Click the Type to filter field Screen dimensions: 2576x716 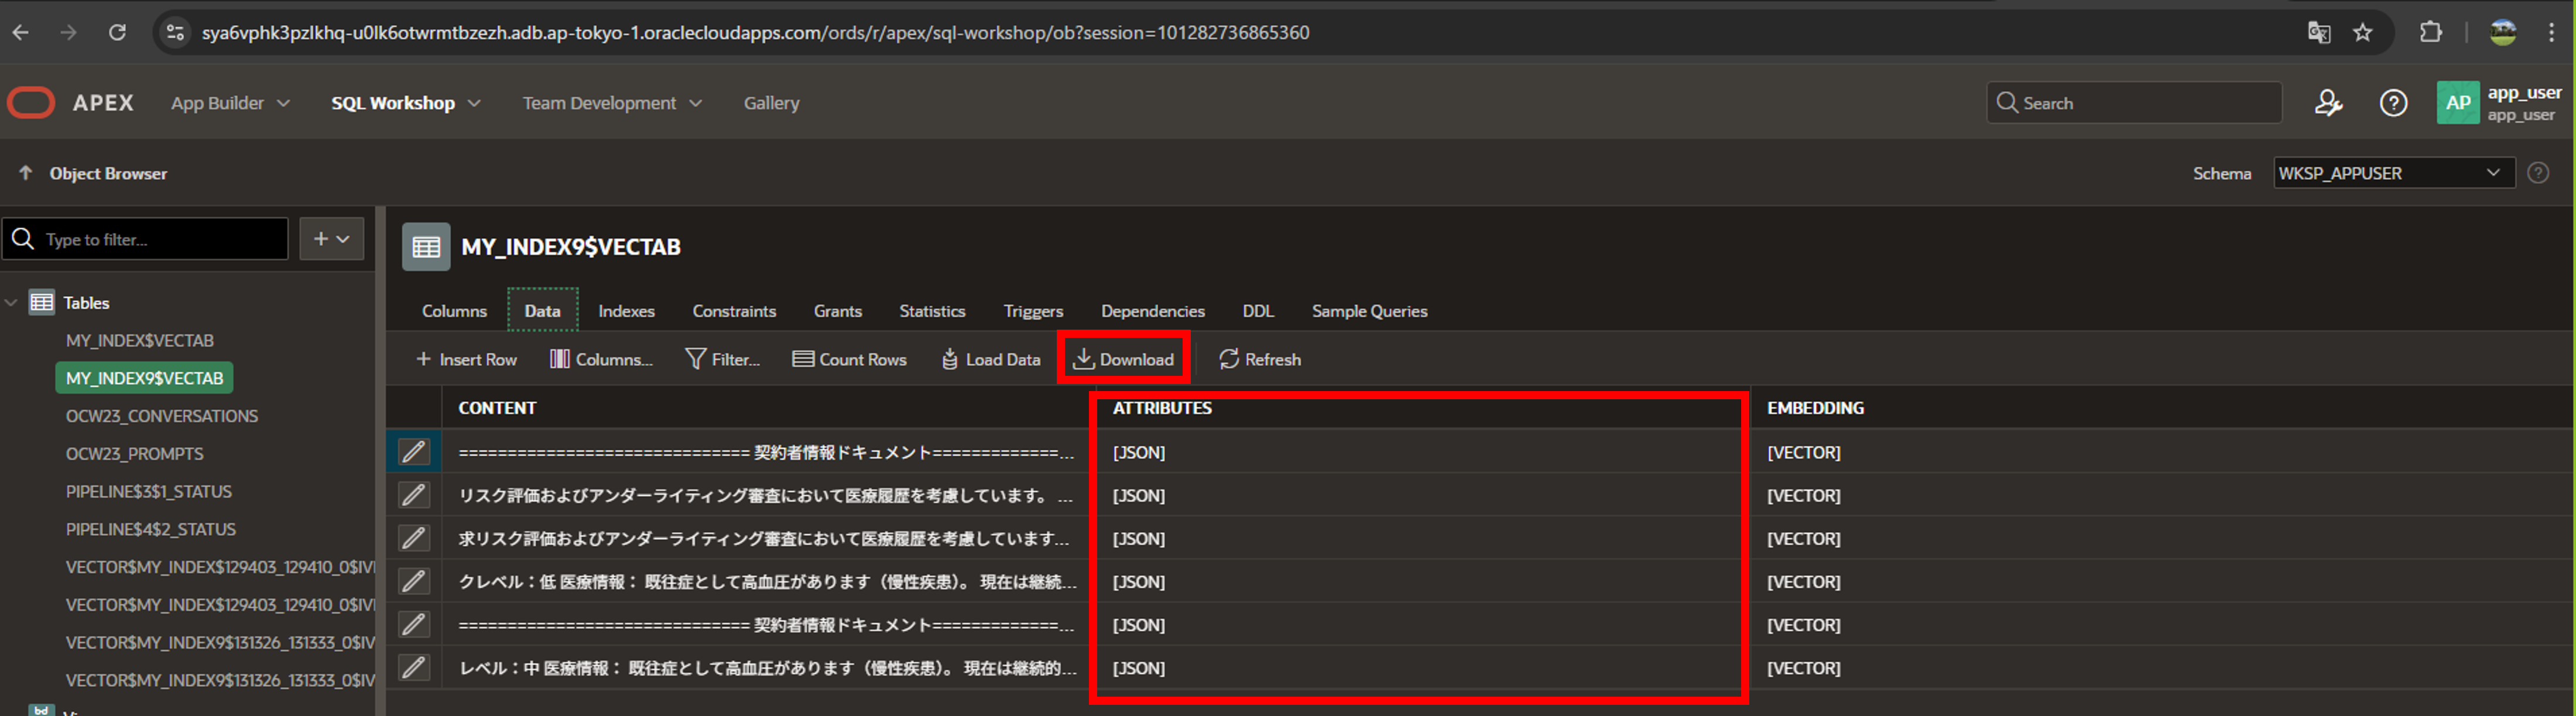[160, 239]
